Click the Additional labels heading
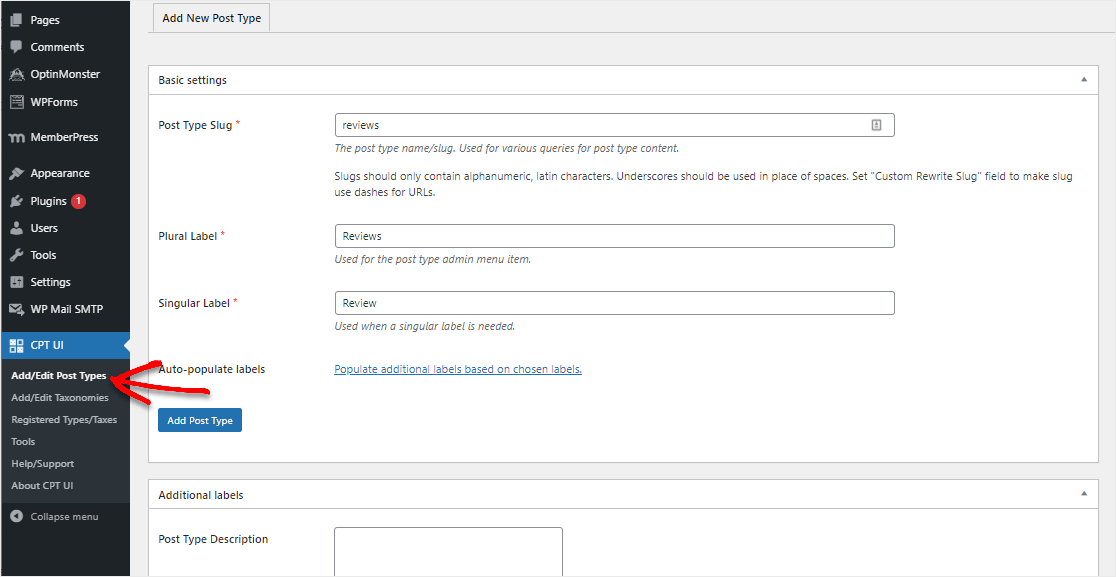Image resolution: width=1116 pixels, height=577 pixels. point(201,494)
